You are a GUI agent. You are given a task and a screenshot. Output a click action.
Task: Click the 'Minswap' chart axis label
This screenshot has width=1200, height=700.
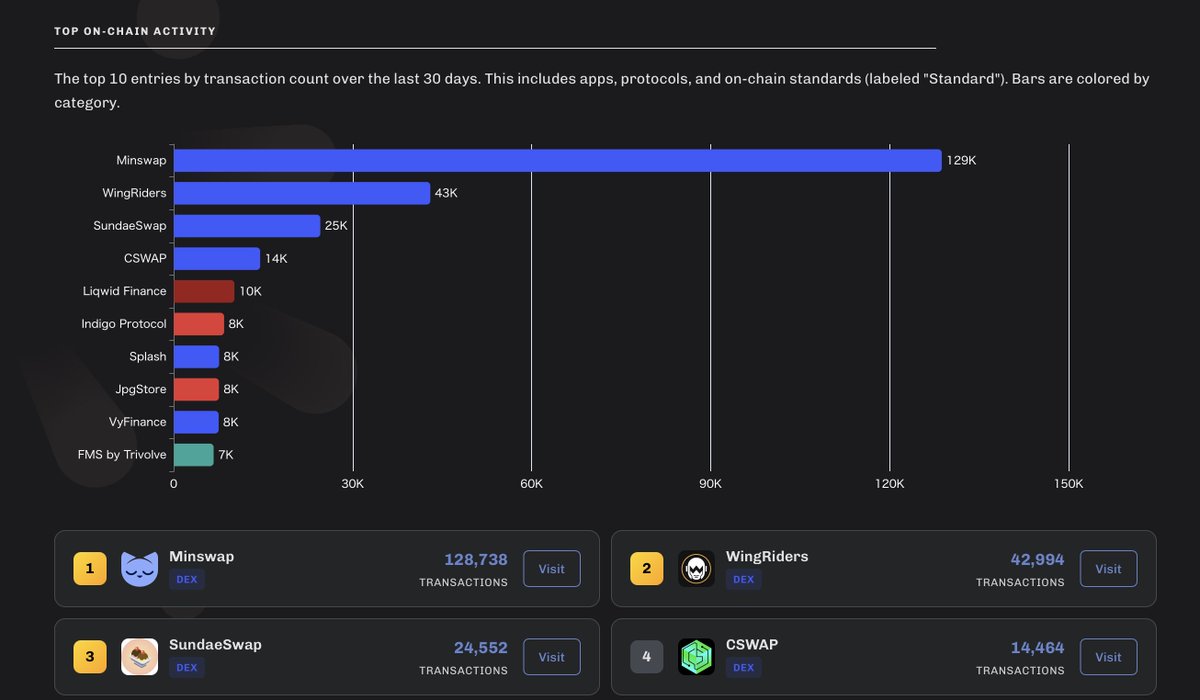(x=141, y=160)
